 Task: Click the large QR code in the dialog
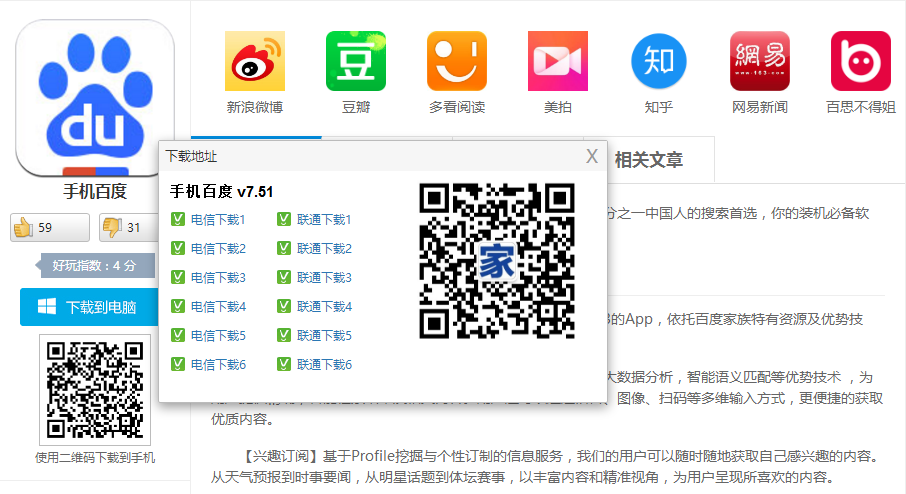coord(497,261)
